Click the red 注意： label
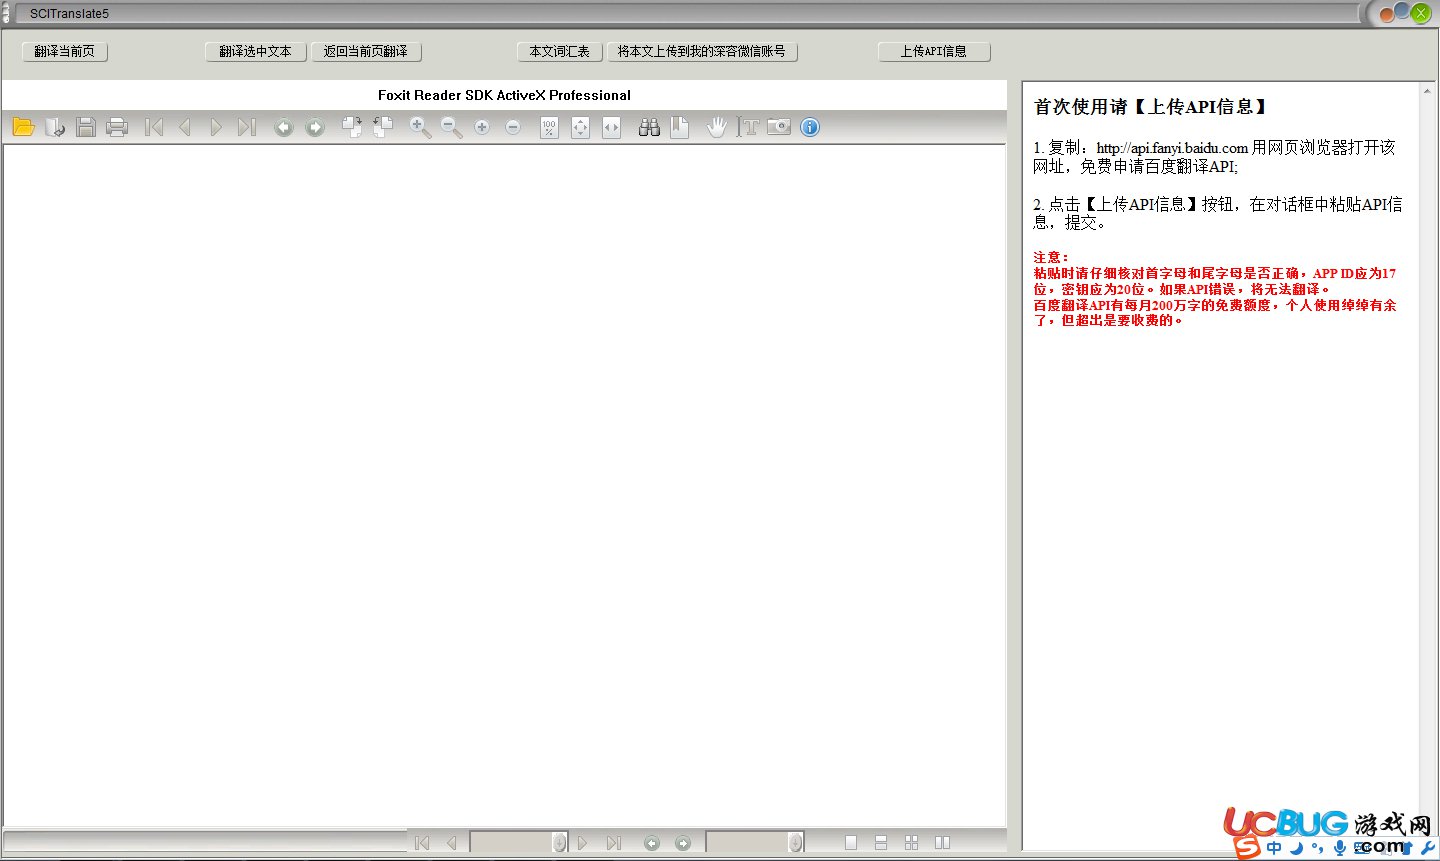The image size is (1440, 861). (1051, 257)
